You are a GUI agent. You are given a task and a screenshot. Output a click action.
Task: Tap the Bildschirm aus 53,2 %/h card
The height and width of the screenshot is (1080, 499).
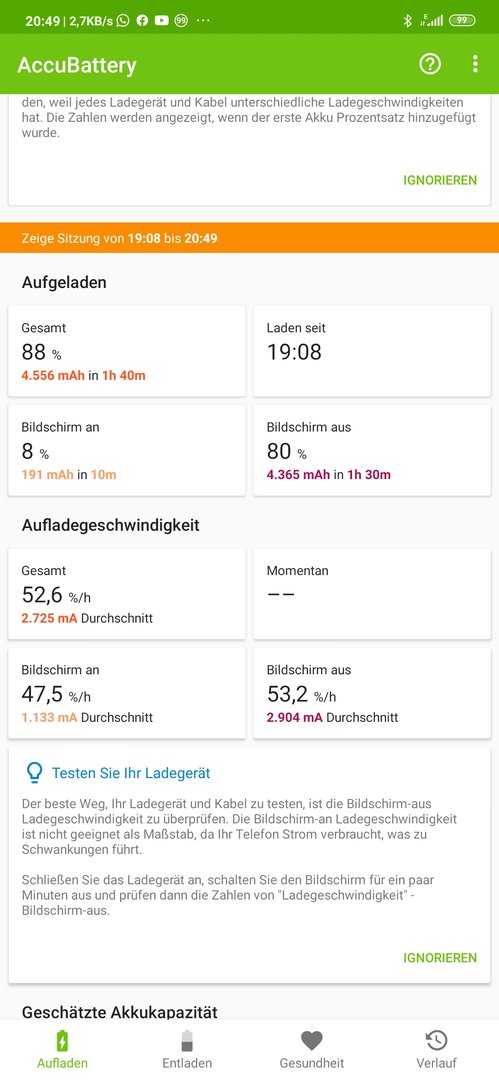coord(372,693)
